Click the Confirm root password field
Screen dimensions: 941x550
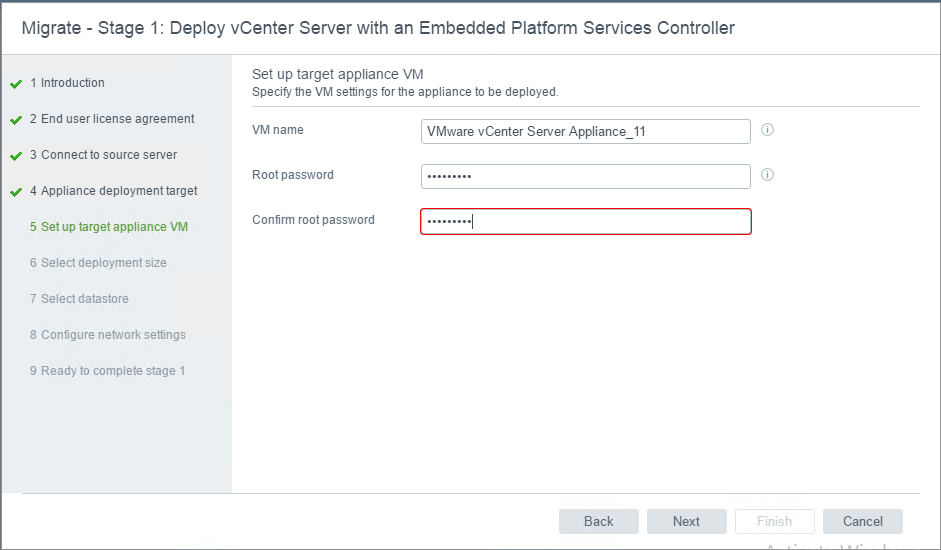(586, 222)
